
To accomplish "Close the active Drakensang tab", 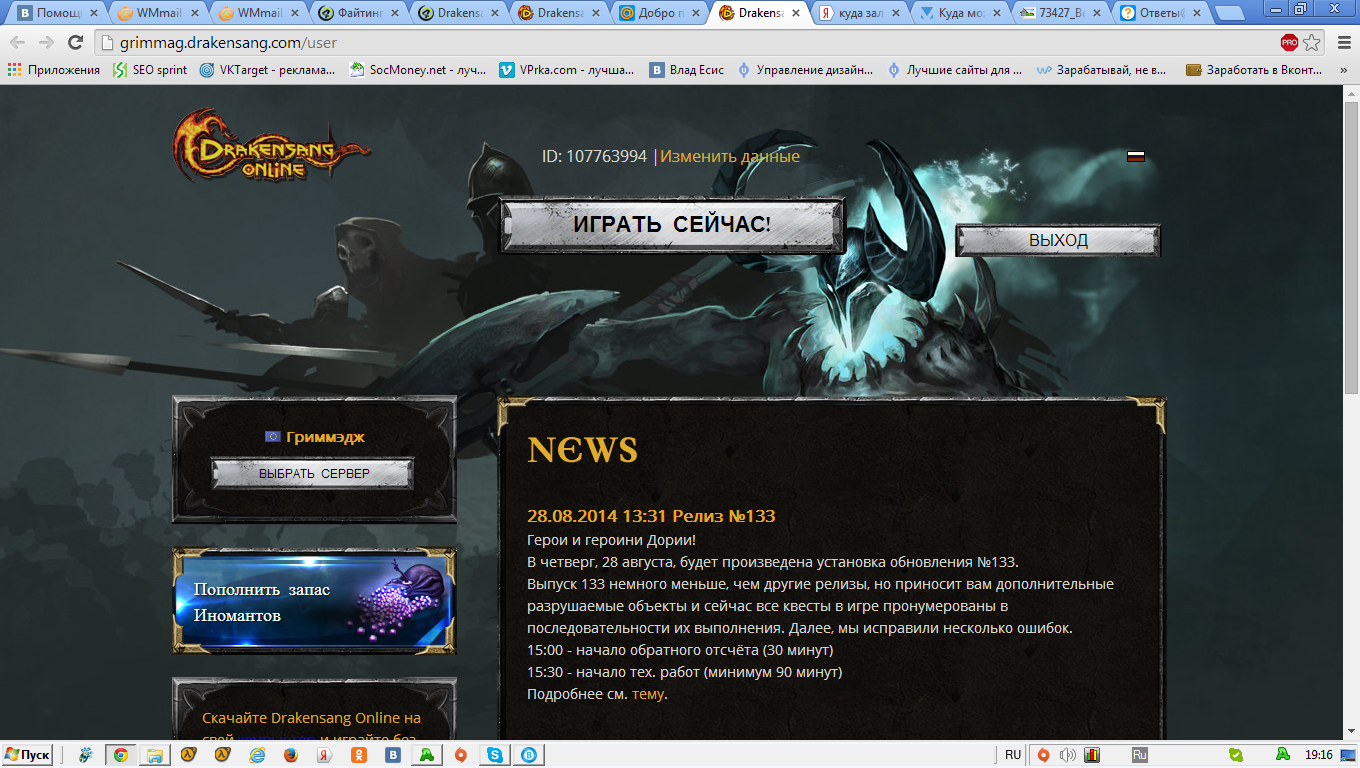I will [x=796, y=13].
